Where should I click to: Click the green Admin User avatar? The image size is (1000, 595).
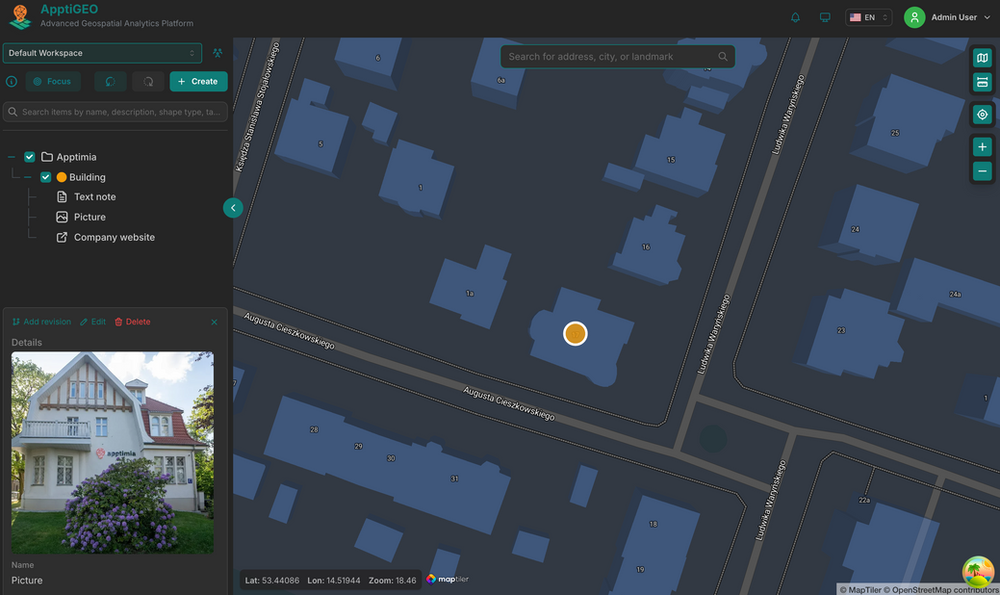click(x=914, y=17)
